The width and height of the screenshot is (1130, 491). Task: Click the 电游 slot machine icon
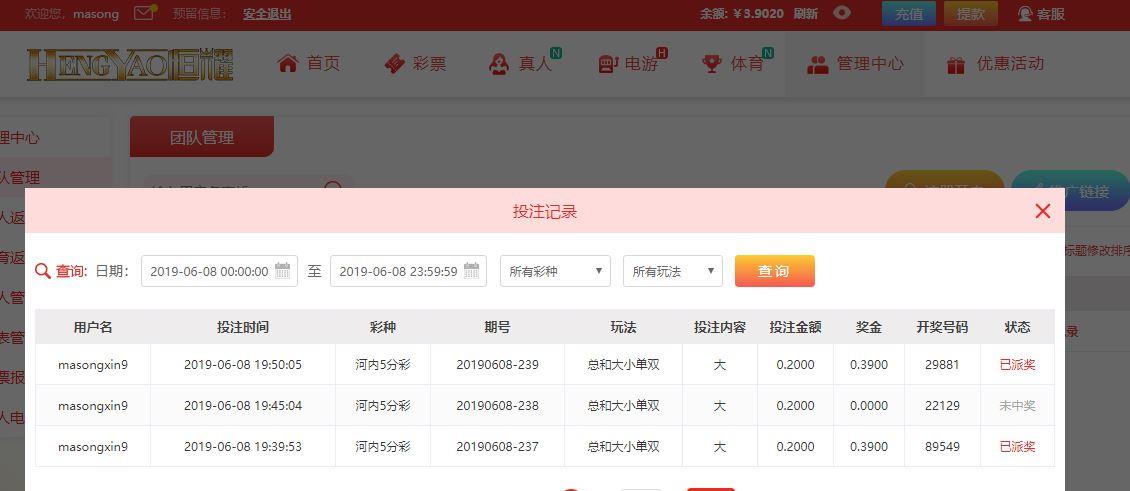point(607,64)
